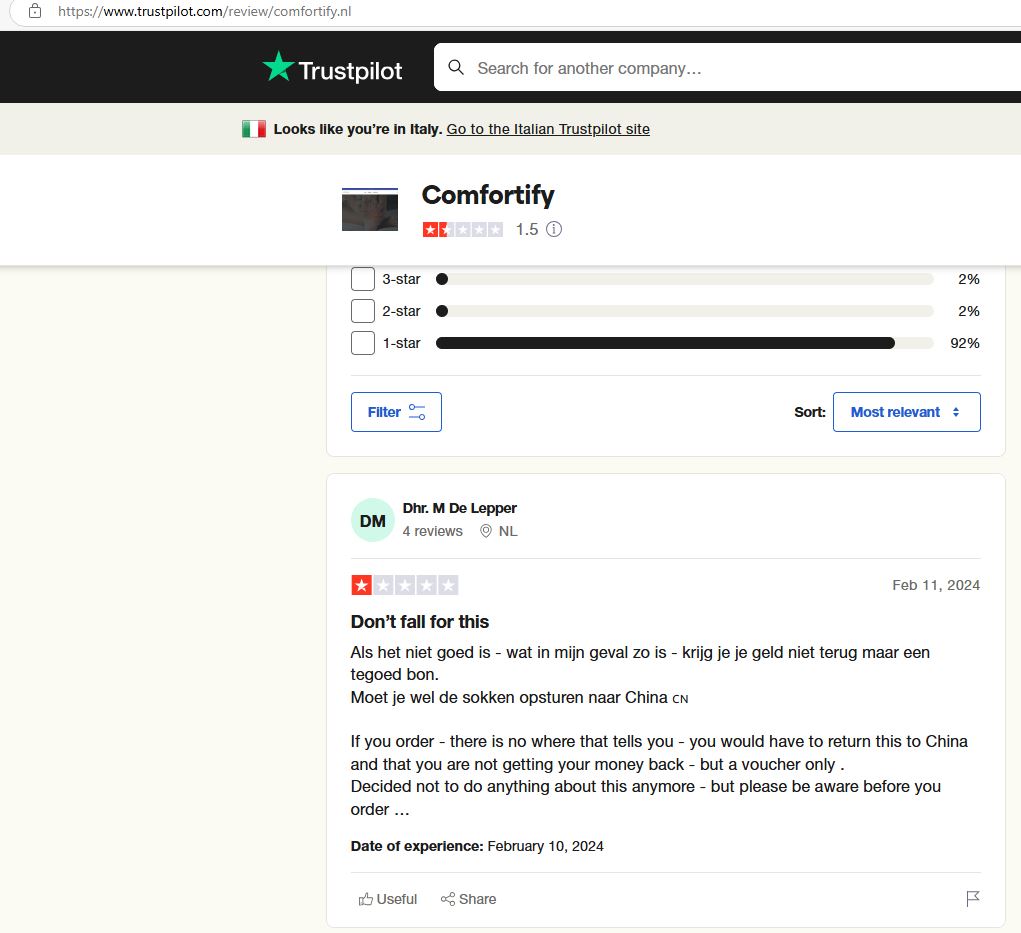Screen dimensions: 1021x933
Task: Check the 3-star filter checkbox
Action: 363,279
